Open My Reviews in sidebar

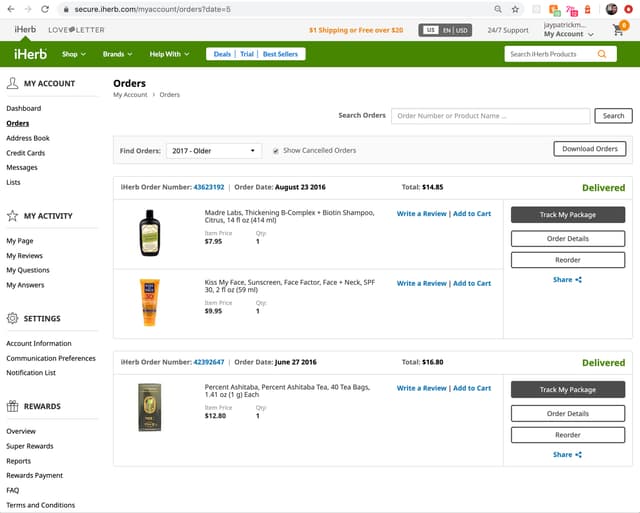[24, 256]
